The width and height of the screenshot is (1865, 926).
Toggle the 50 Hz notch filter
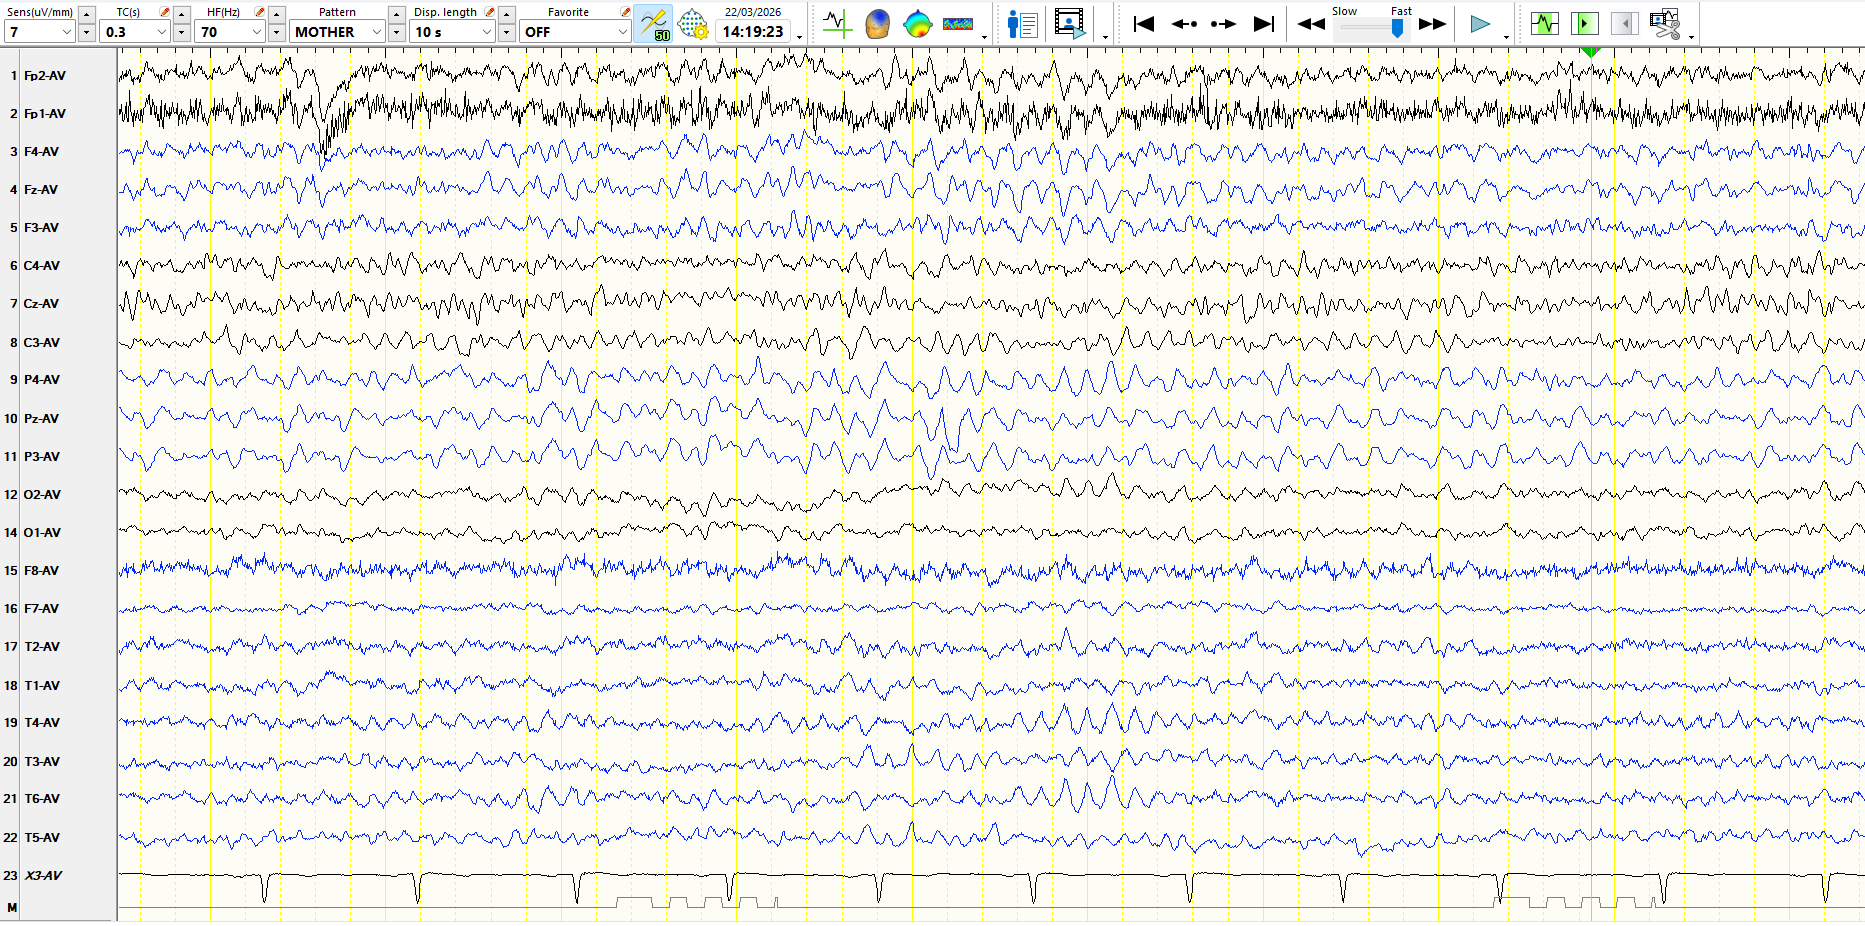coord(653,24)
